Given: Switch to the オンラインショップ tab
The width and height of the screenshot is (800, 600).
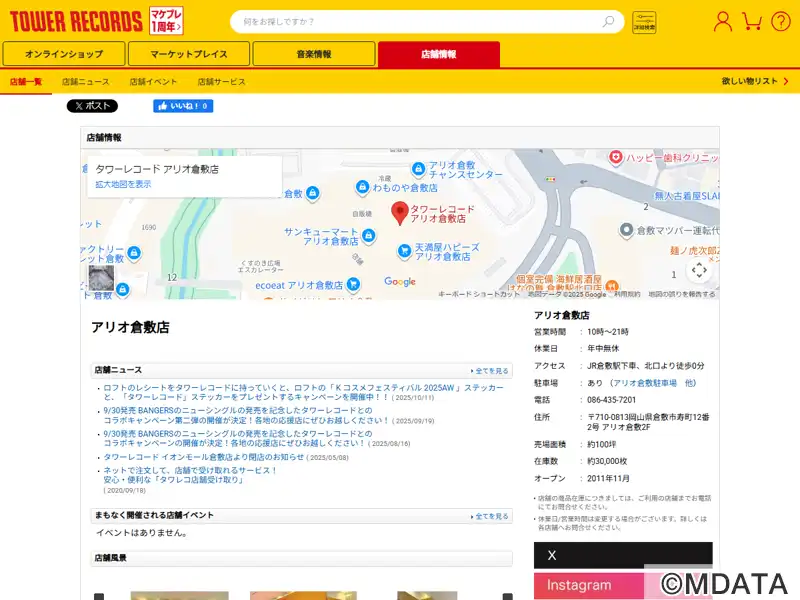Looking at the screenshot, I should [x=64, y=54].
